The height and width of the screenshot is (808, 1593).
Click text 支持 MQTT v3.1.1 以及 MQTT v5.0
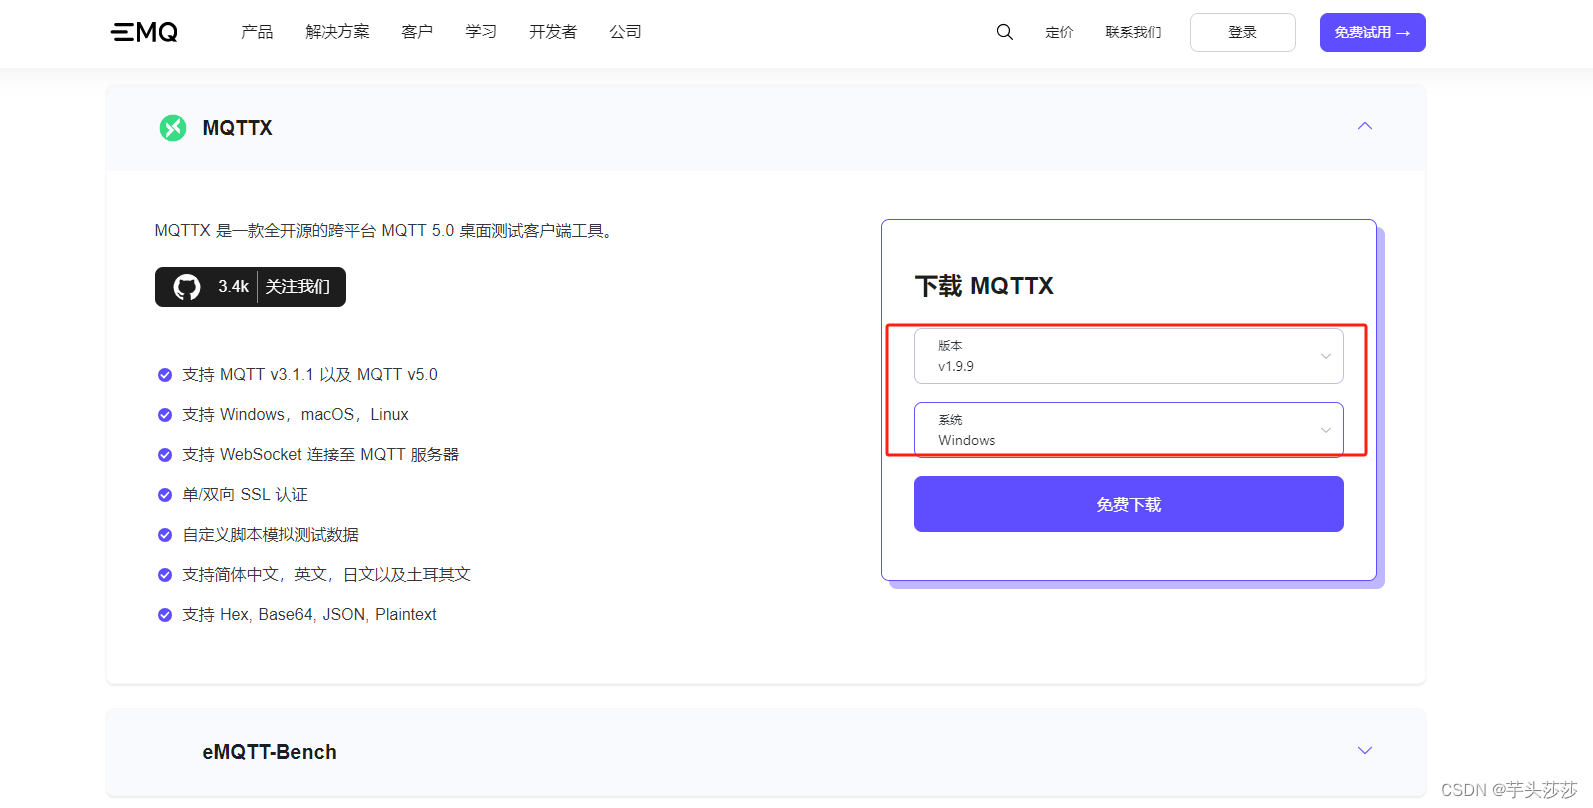(310, 375)
